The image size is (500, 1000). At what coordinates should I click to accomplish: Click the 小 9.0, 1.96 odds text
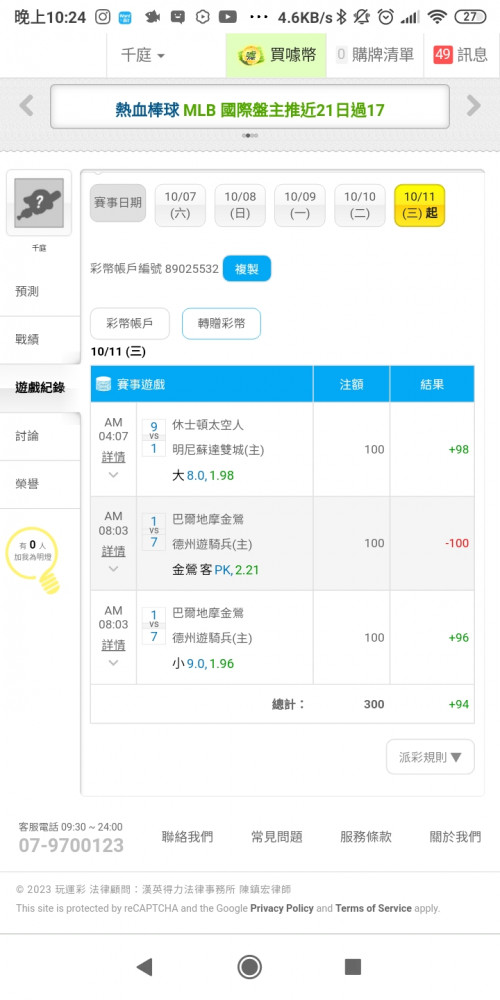(x=203, y=663)
